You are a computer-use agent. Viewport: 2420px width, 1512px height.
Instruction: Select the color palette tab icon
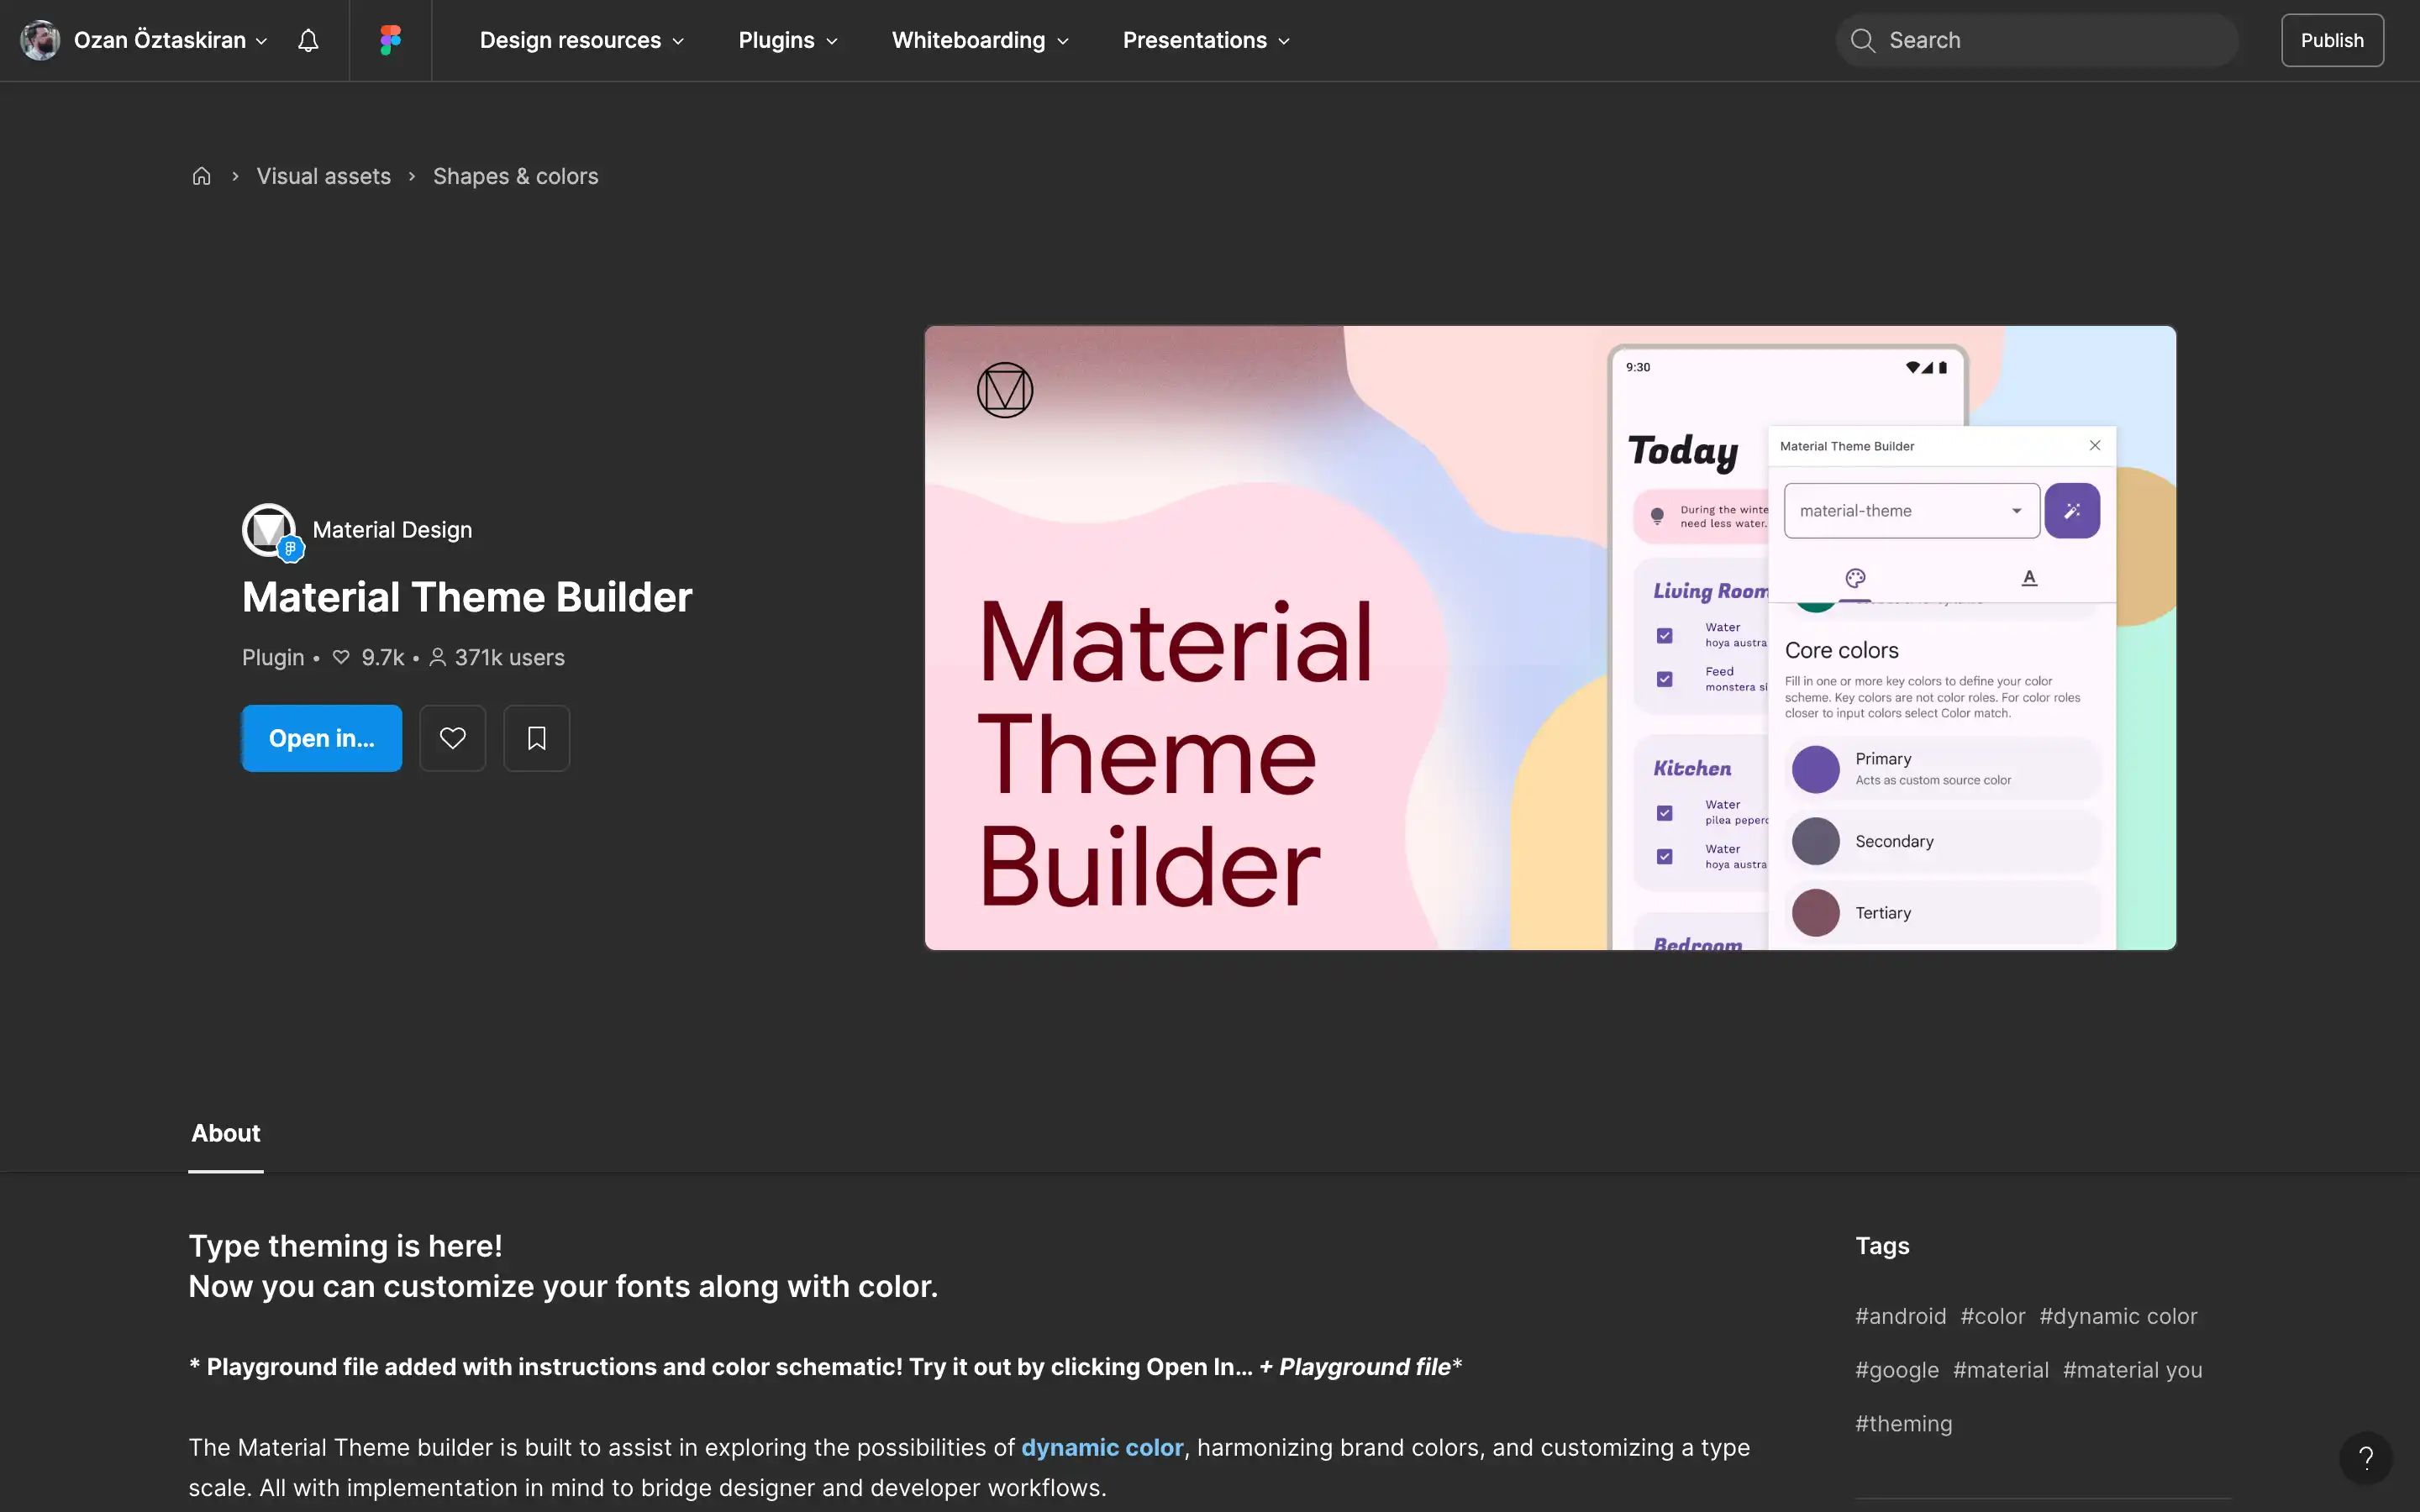click(x=1856, y=578)
